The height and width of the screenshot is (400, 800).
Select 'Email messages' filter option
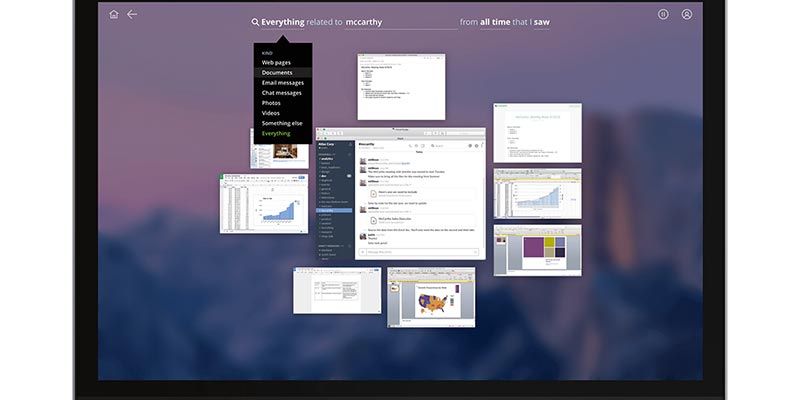283,83
